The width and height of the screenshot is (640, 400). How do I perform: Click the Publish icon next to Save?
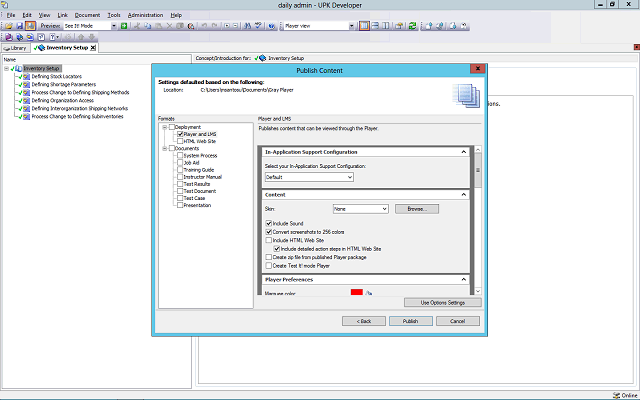pos(30,26)
